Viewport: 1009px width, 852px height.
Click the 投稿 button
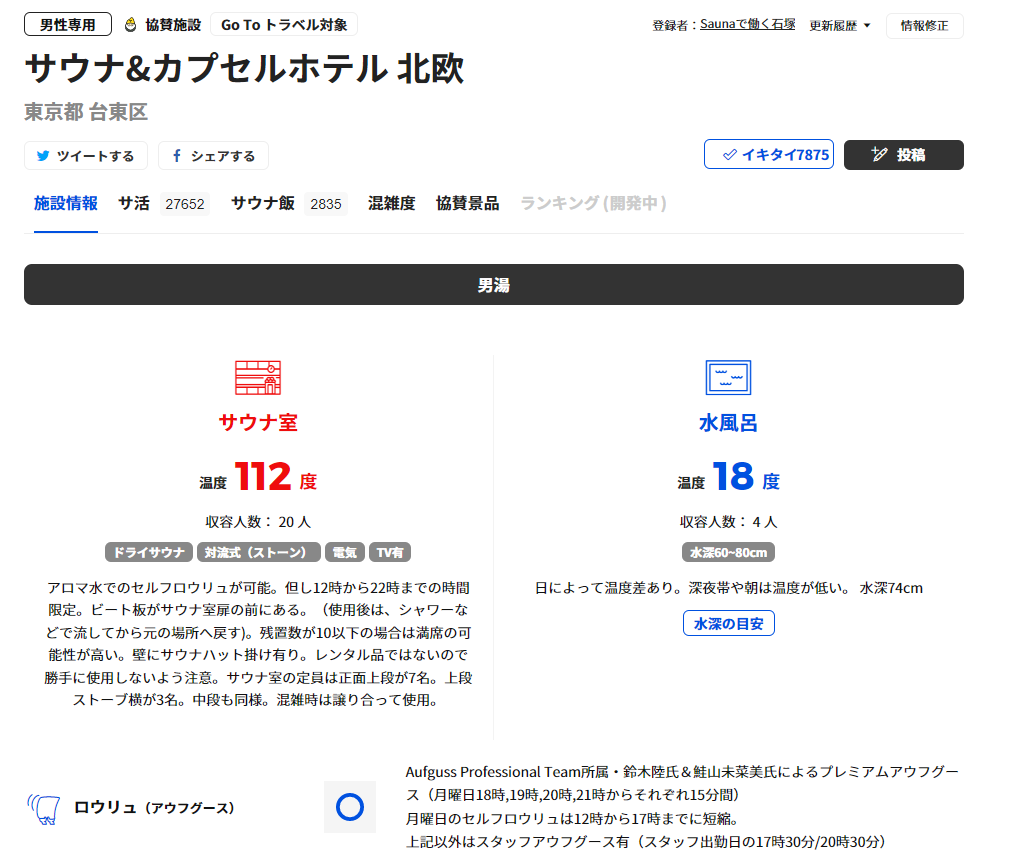click(x=903, y=154)
